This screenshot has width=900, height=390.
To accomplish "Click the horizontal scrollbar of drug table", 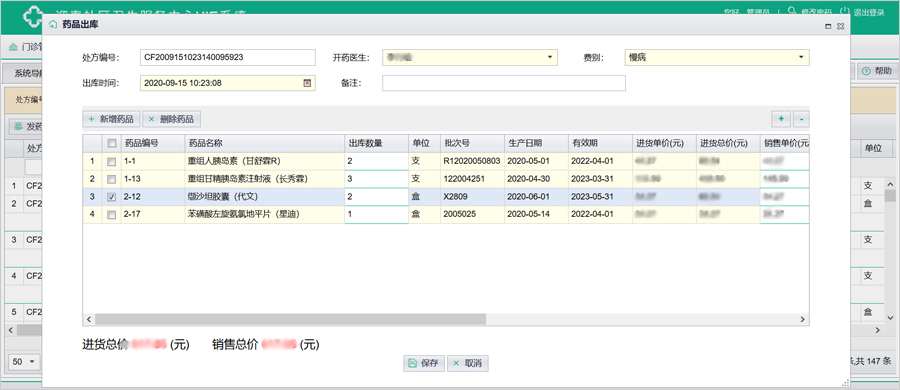I will point(290,319).
